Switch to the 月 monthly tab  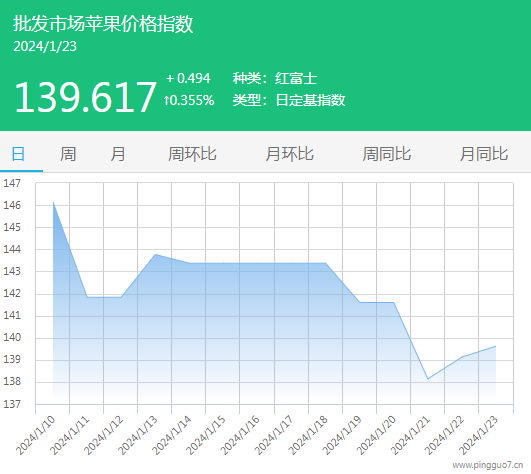[x=118, y=154]
